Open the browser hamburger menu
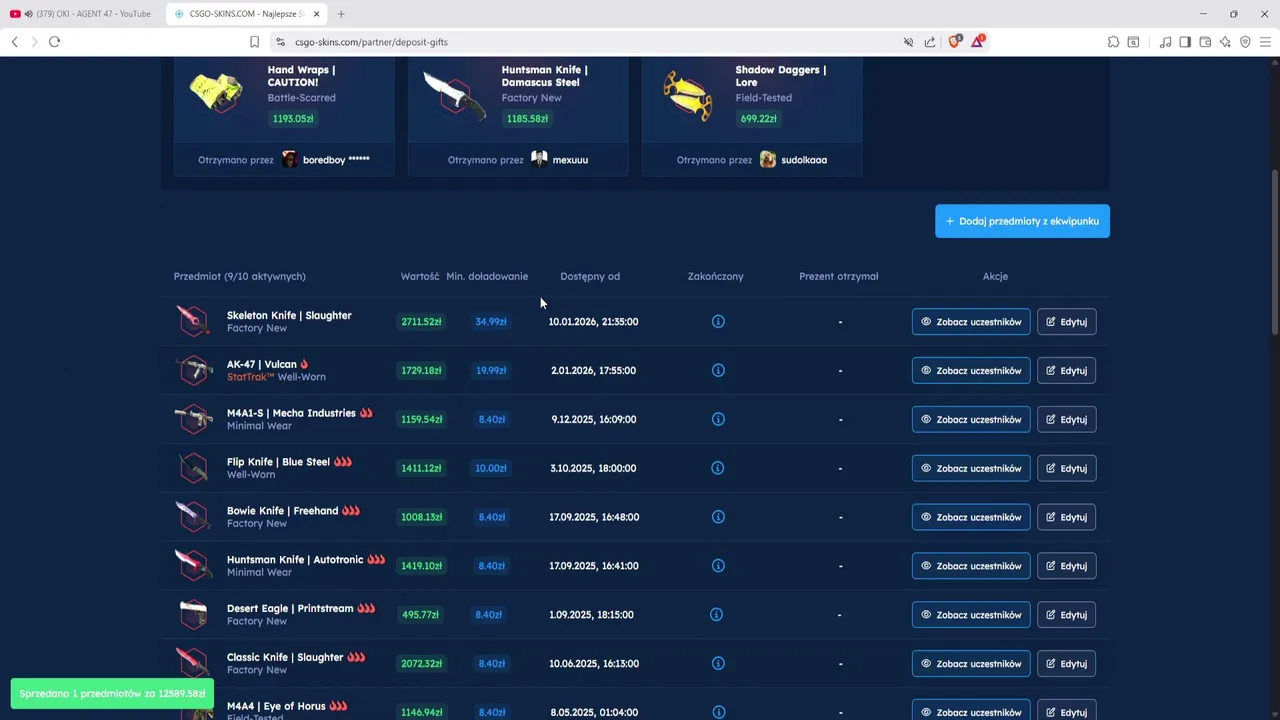This screenshot has height=720, width=1280. (1265, 42)
